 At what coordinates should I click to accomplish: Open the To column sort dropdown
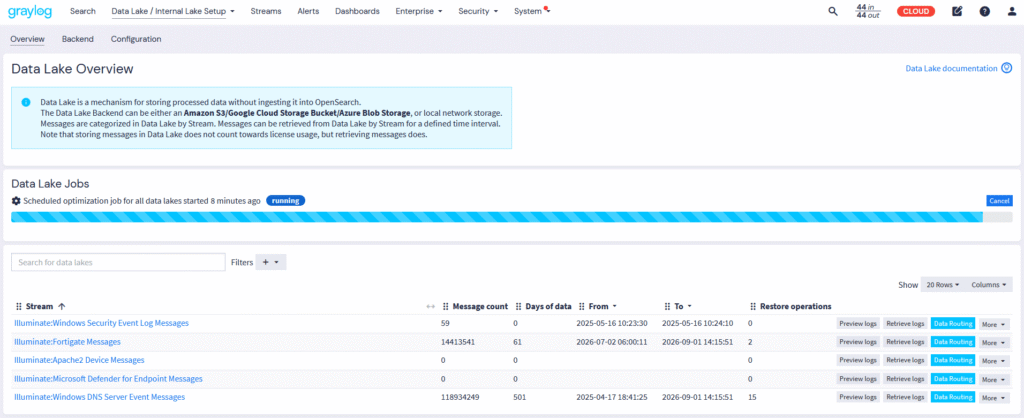[688, 306]
